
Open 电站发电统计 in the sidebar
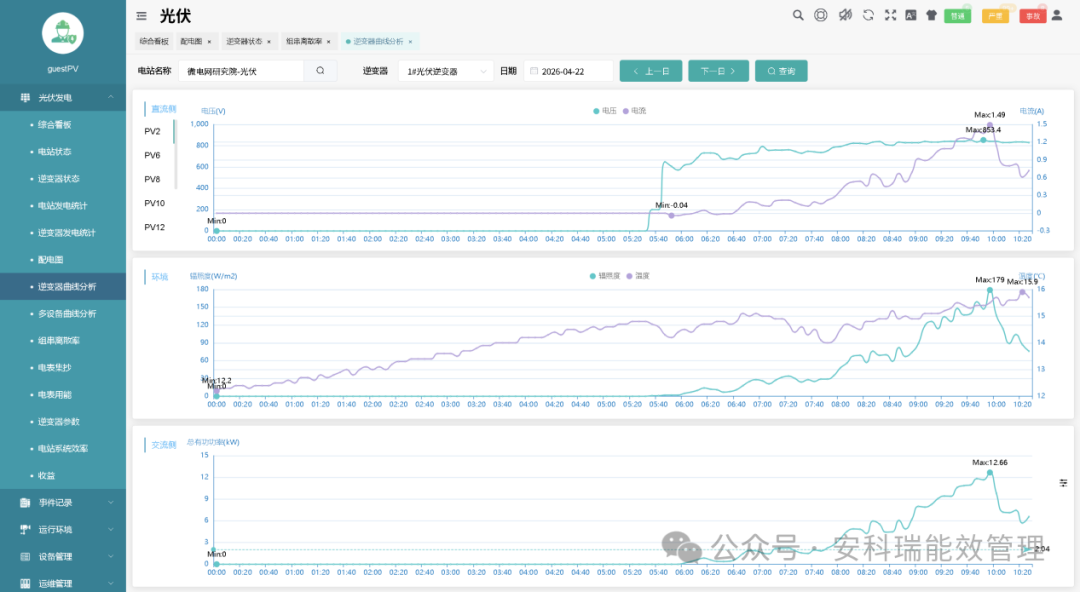point(63,205)
